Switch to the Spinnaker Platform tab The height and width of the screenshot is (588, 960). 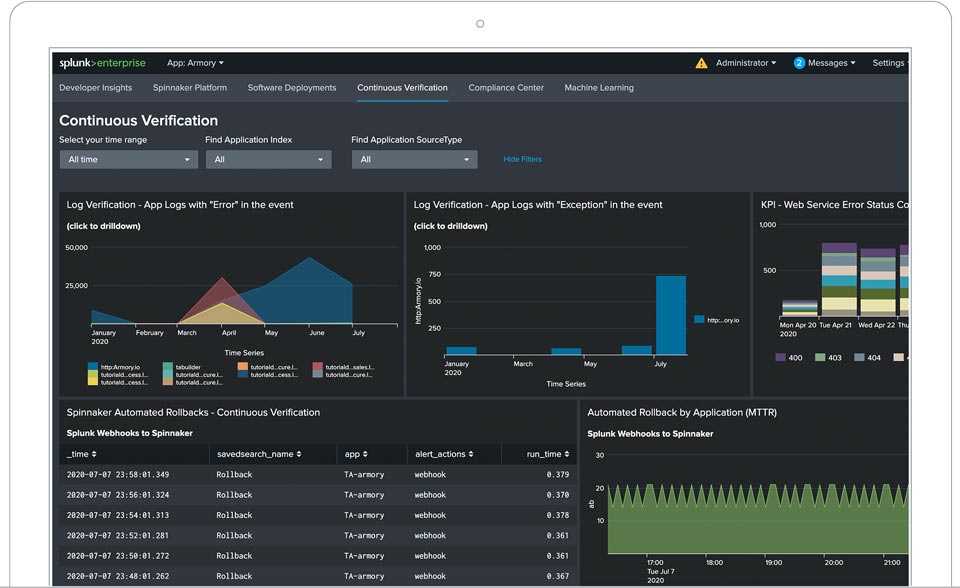tap(190, 88)
